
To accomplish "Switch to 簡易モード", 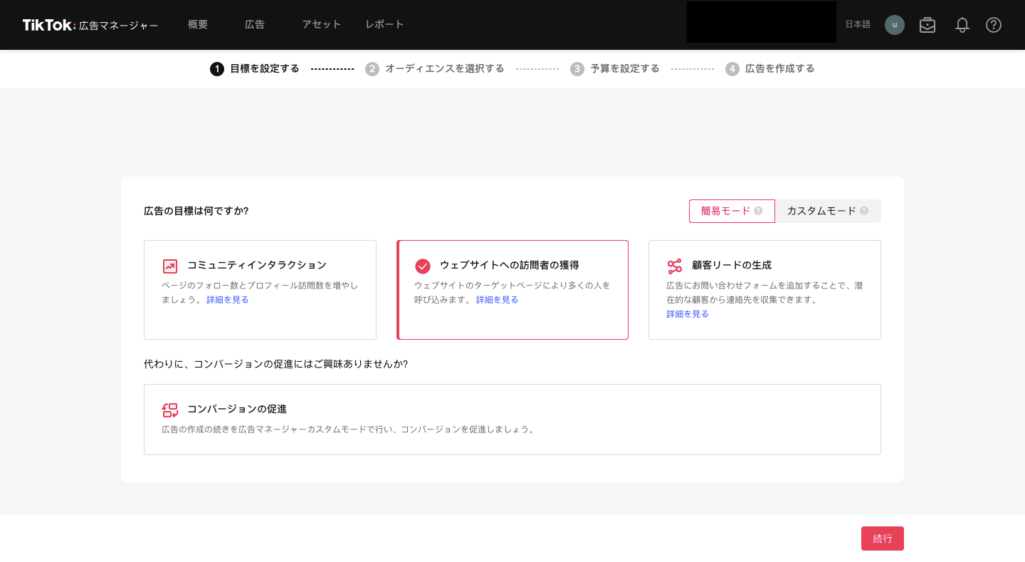I will tap(731, 211).
